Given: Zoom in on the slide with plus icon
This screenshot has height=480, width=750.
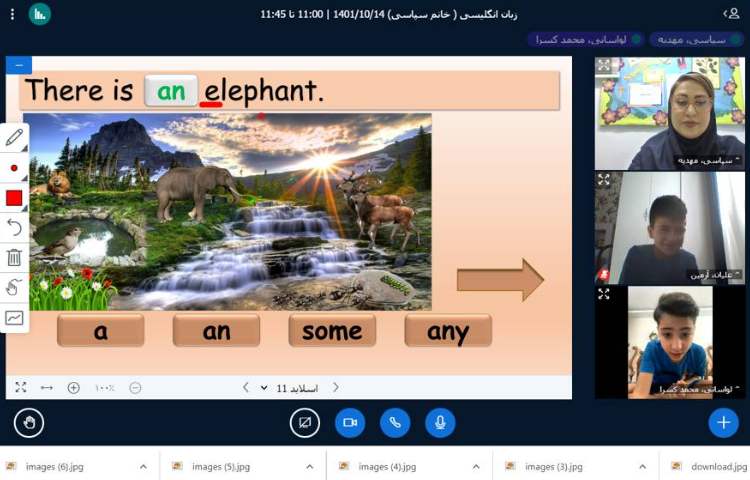Looking at the screenshot, I should click(74, 388).
